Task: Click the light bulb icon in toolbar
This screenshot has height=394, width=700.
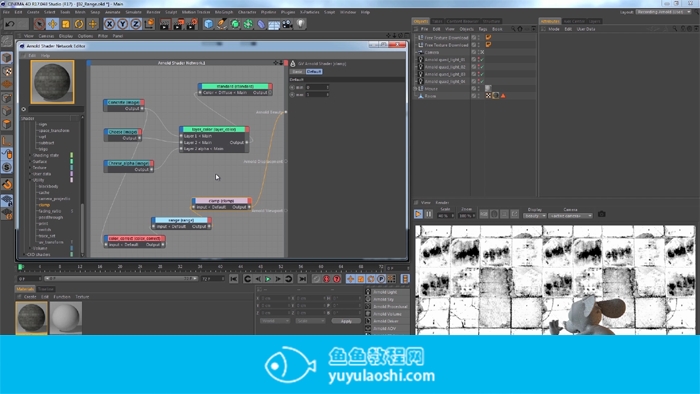Action: coord(301,24)
